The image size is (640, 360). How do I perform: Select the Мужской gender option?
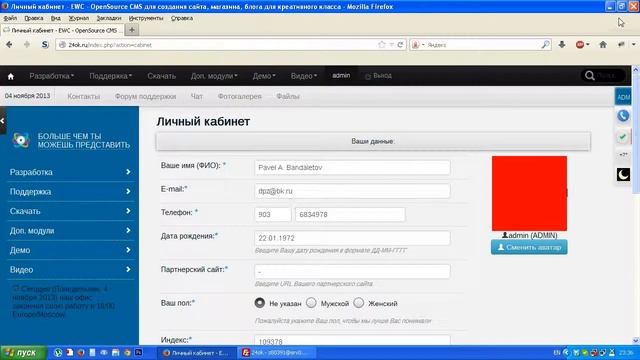311,303
